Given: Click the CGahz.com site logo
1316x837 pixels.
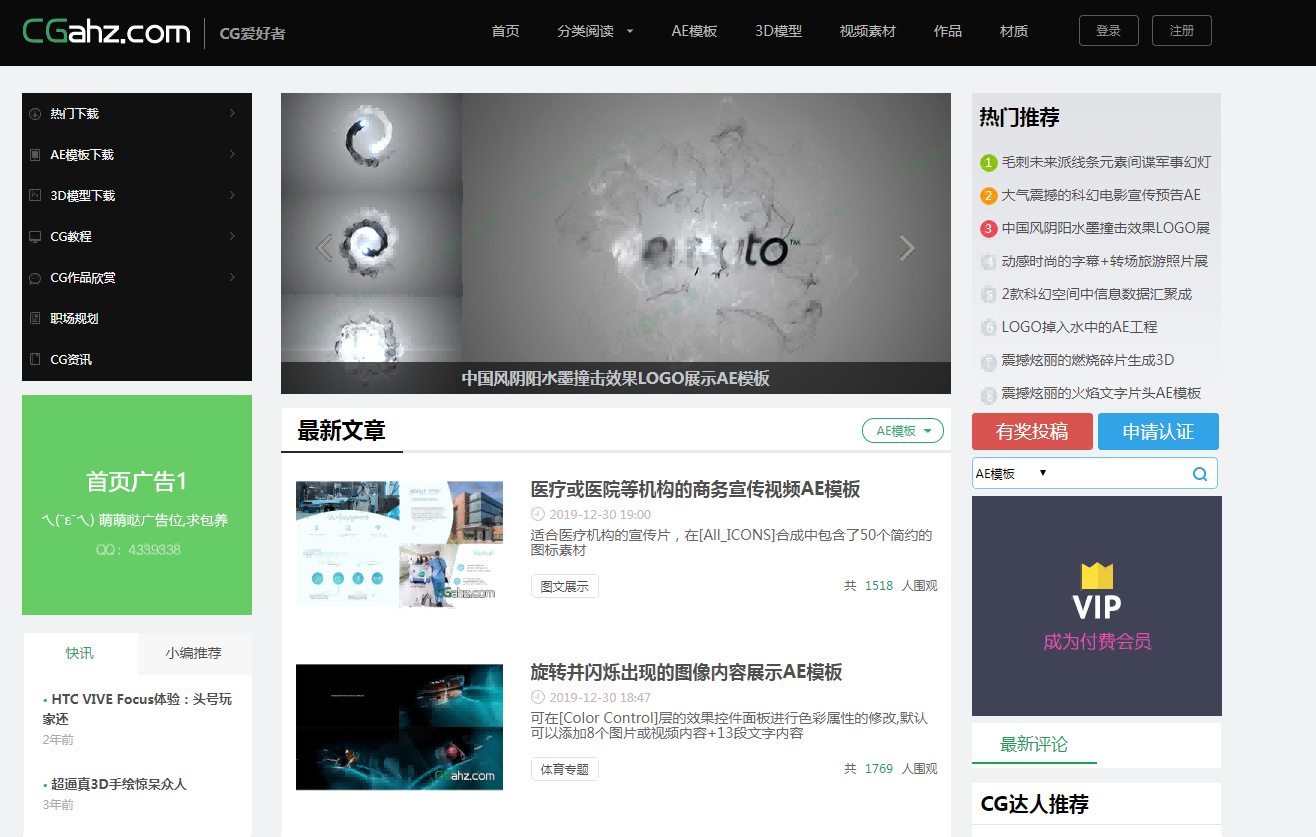Looking at the screenshot, I should (105, 31).
